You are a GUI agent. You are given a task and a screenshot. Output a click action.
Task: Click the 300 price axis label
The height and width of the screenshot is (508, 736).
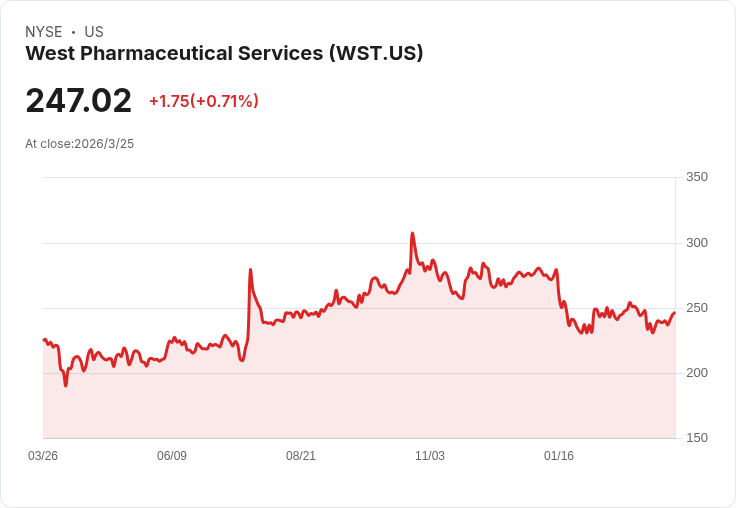coord(697,243)
